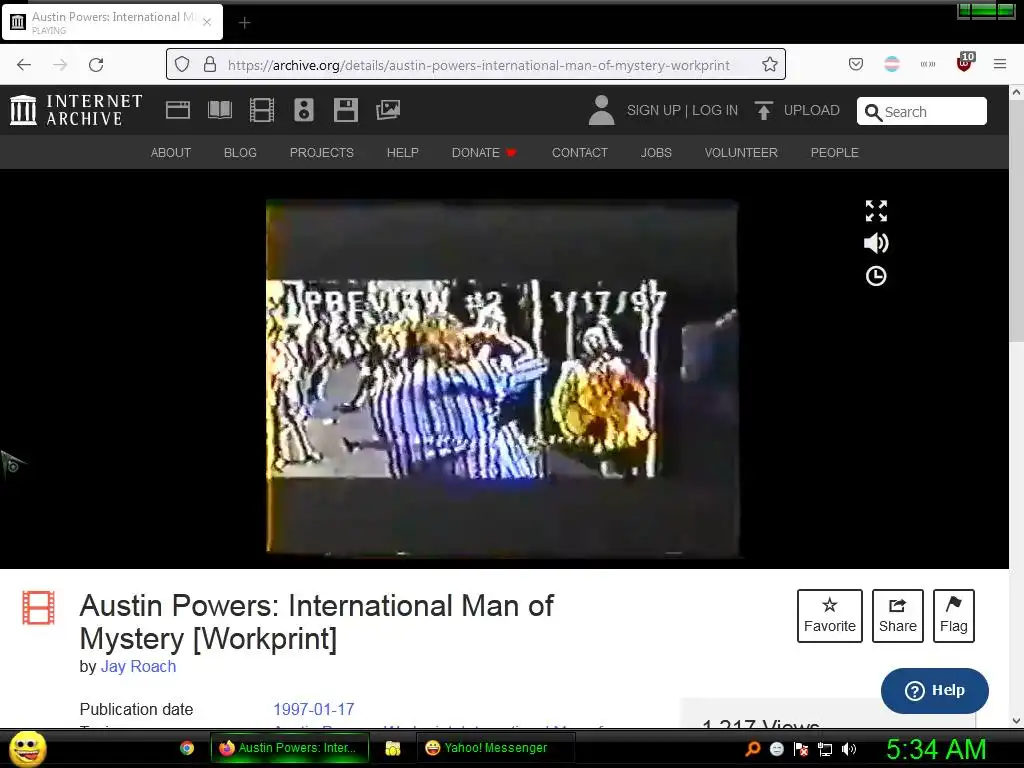Open the smiley Start button

click(x=27, y=748)
